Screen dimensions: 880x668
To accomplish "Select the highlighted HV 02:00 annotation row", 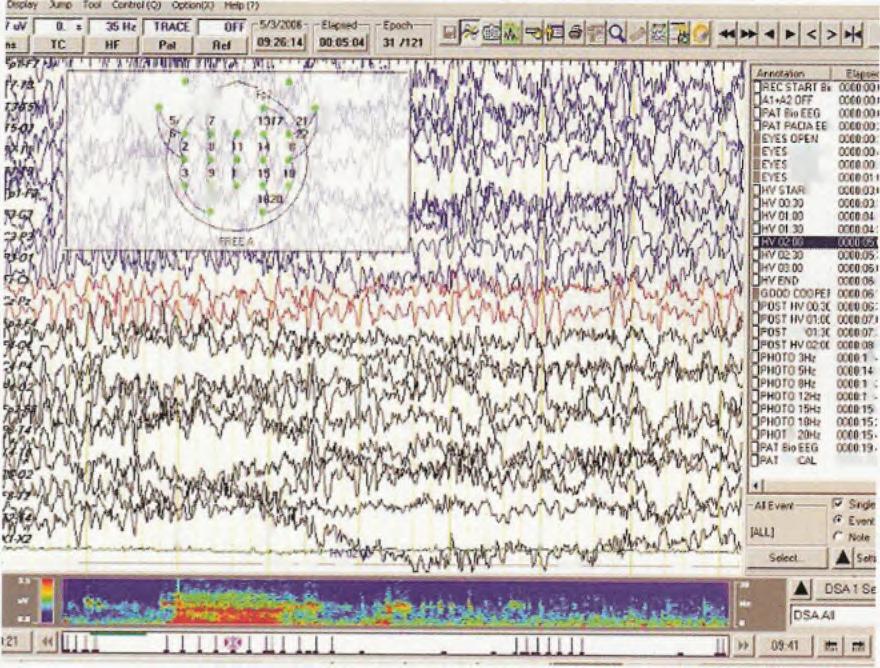I will [x=815, y=242].
